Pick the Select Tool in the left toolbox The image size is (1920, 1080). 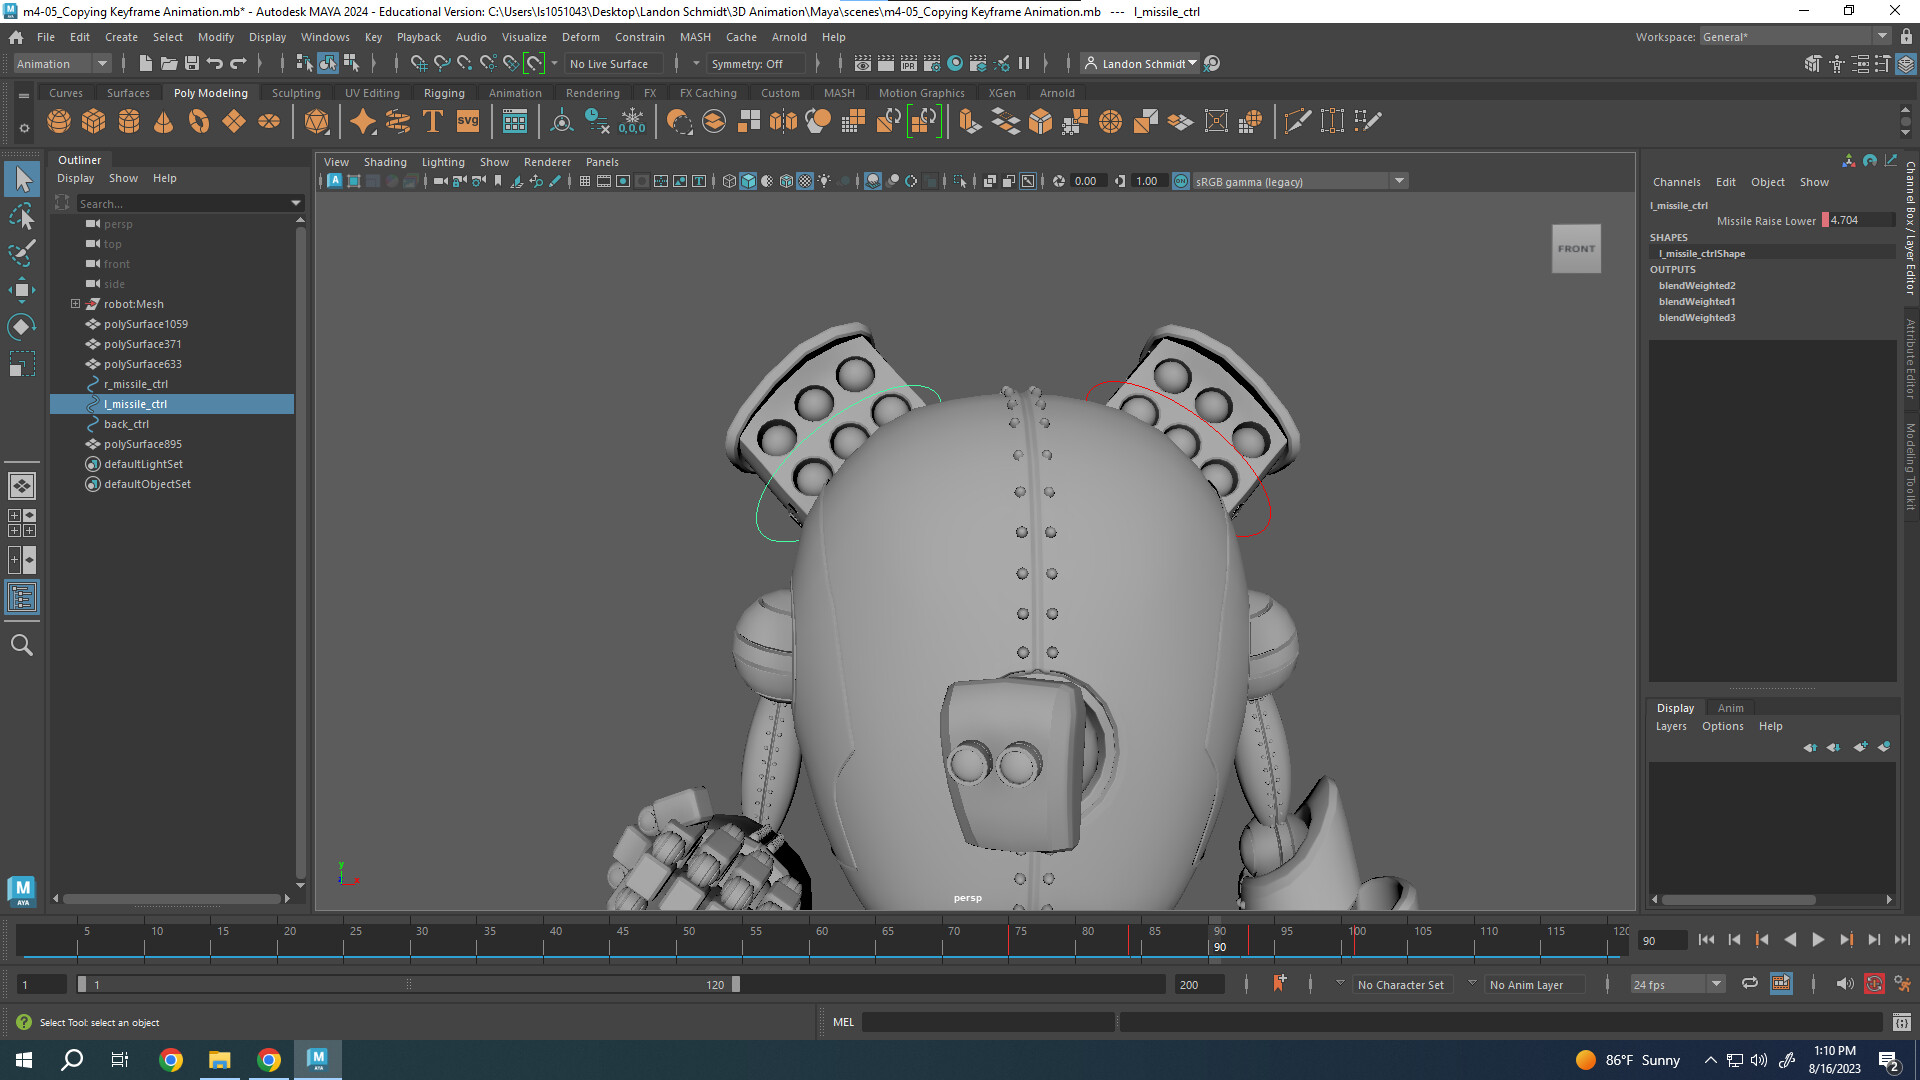pos(22,178)
